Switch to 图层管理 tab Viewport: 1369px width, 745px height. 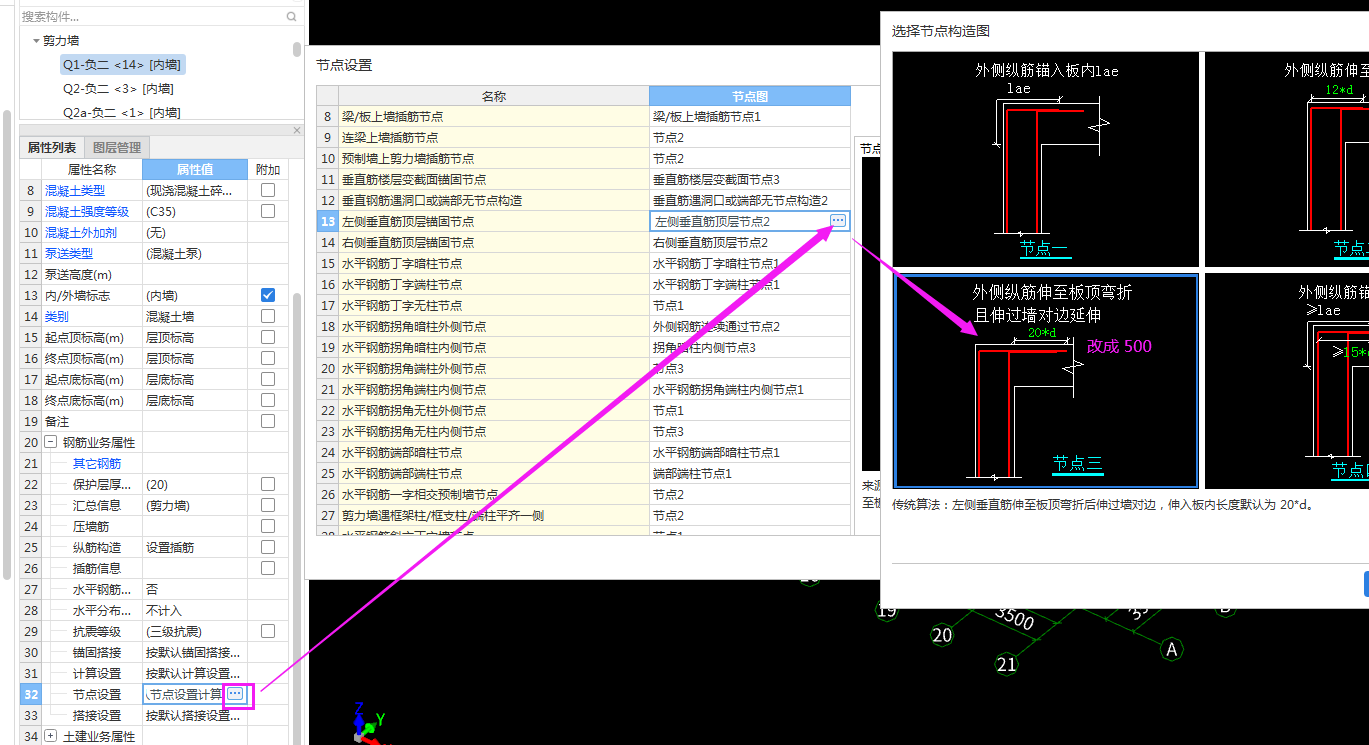[x=117, y=148]
